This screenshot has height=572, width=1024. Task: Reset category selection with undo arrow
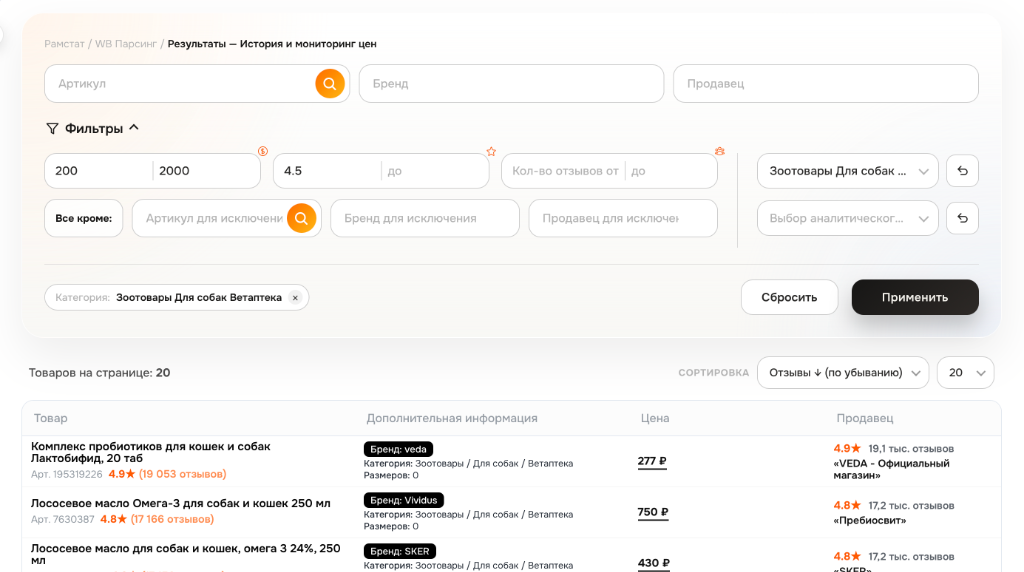pos(963,171)
